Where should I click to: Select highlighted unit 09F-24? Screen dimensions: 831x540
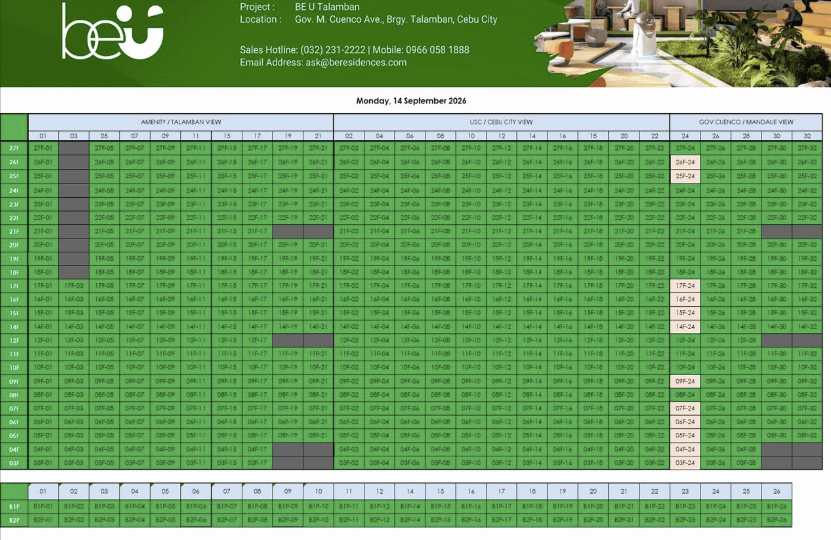[x=685, y=381]
